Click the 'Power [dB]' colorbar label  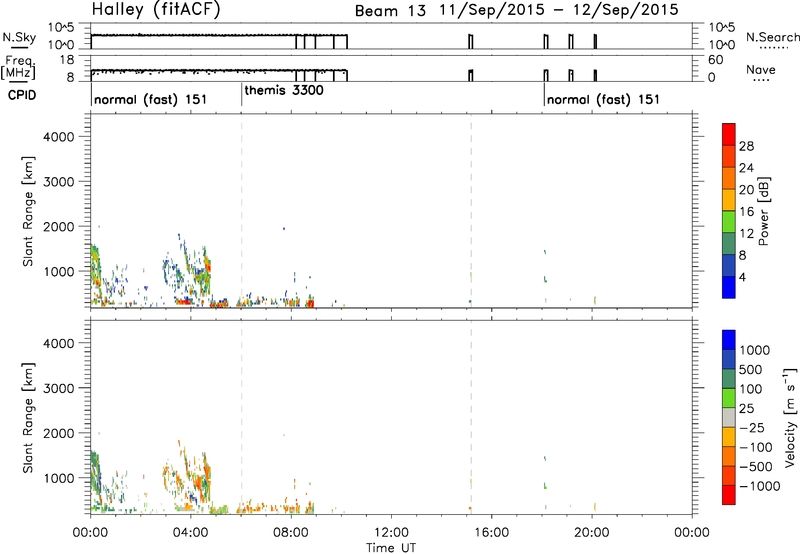(x=763, y=211)
